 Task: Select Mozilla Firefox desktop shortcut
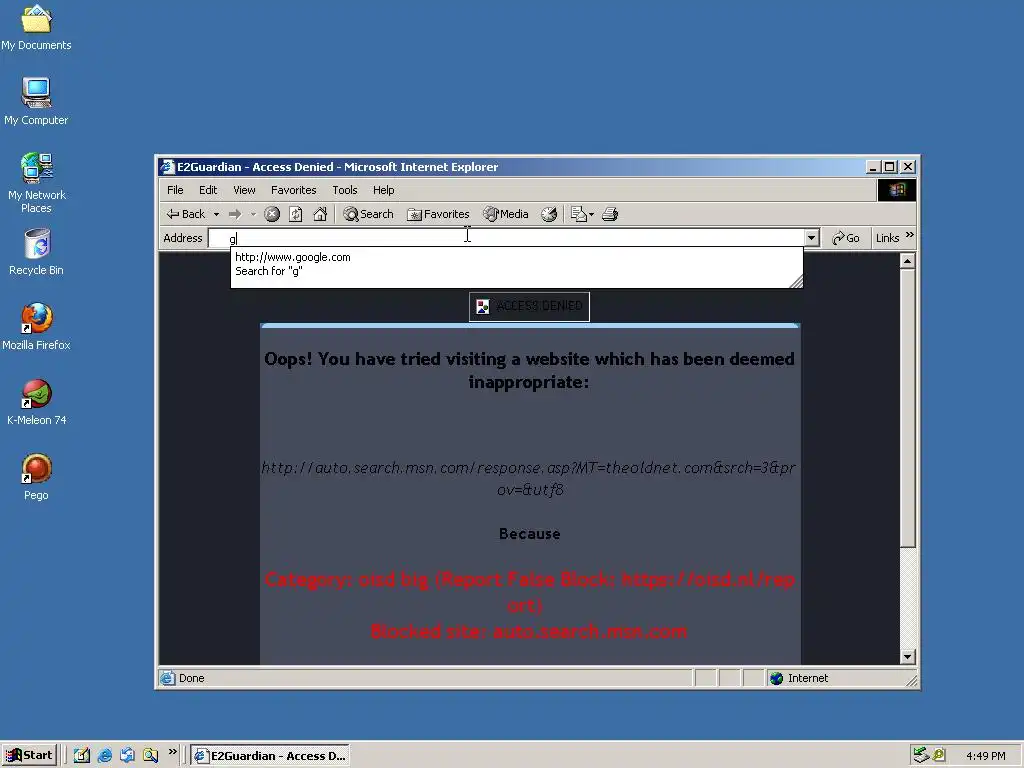click(37, 327)
